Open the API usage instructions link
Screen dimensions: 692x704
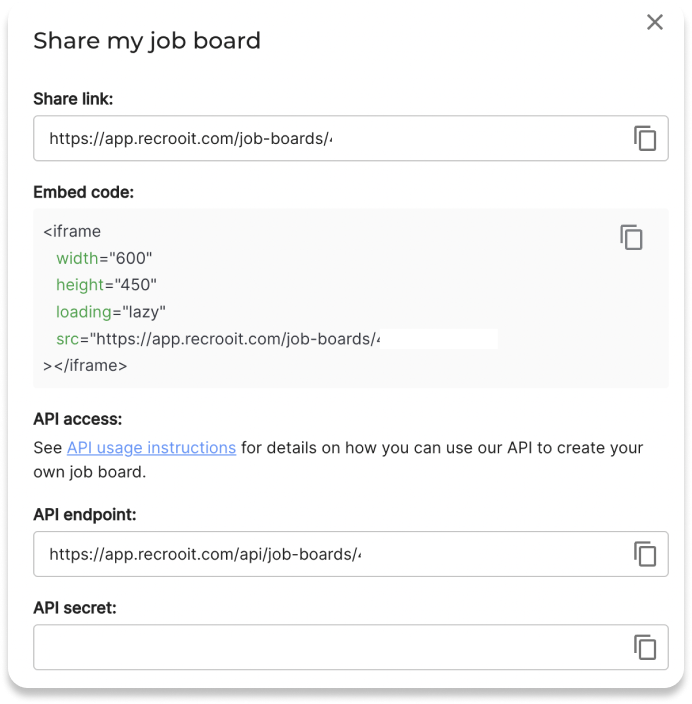coord(151,447)
